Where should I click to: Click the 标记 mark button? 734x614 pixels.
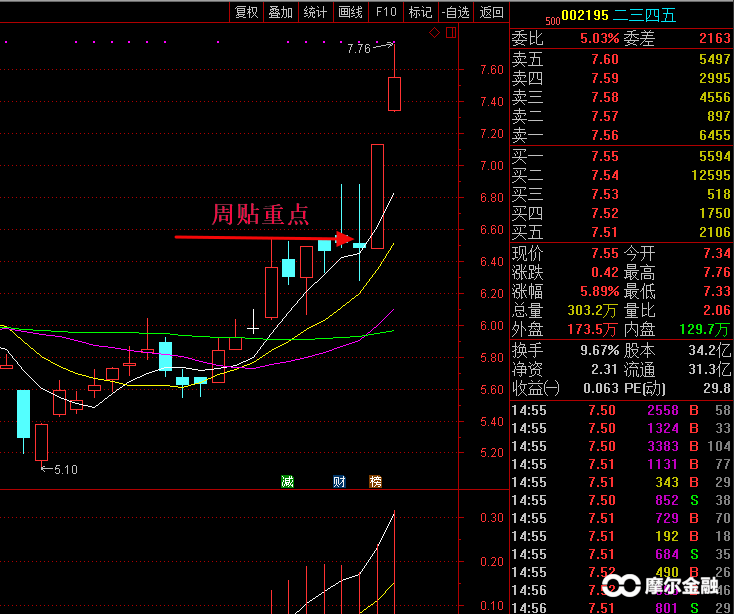pyautogui.click(x=420, y=12)
